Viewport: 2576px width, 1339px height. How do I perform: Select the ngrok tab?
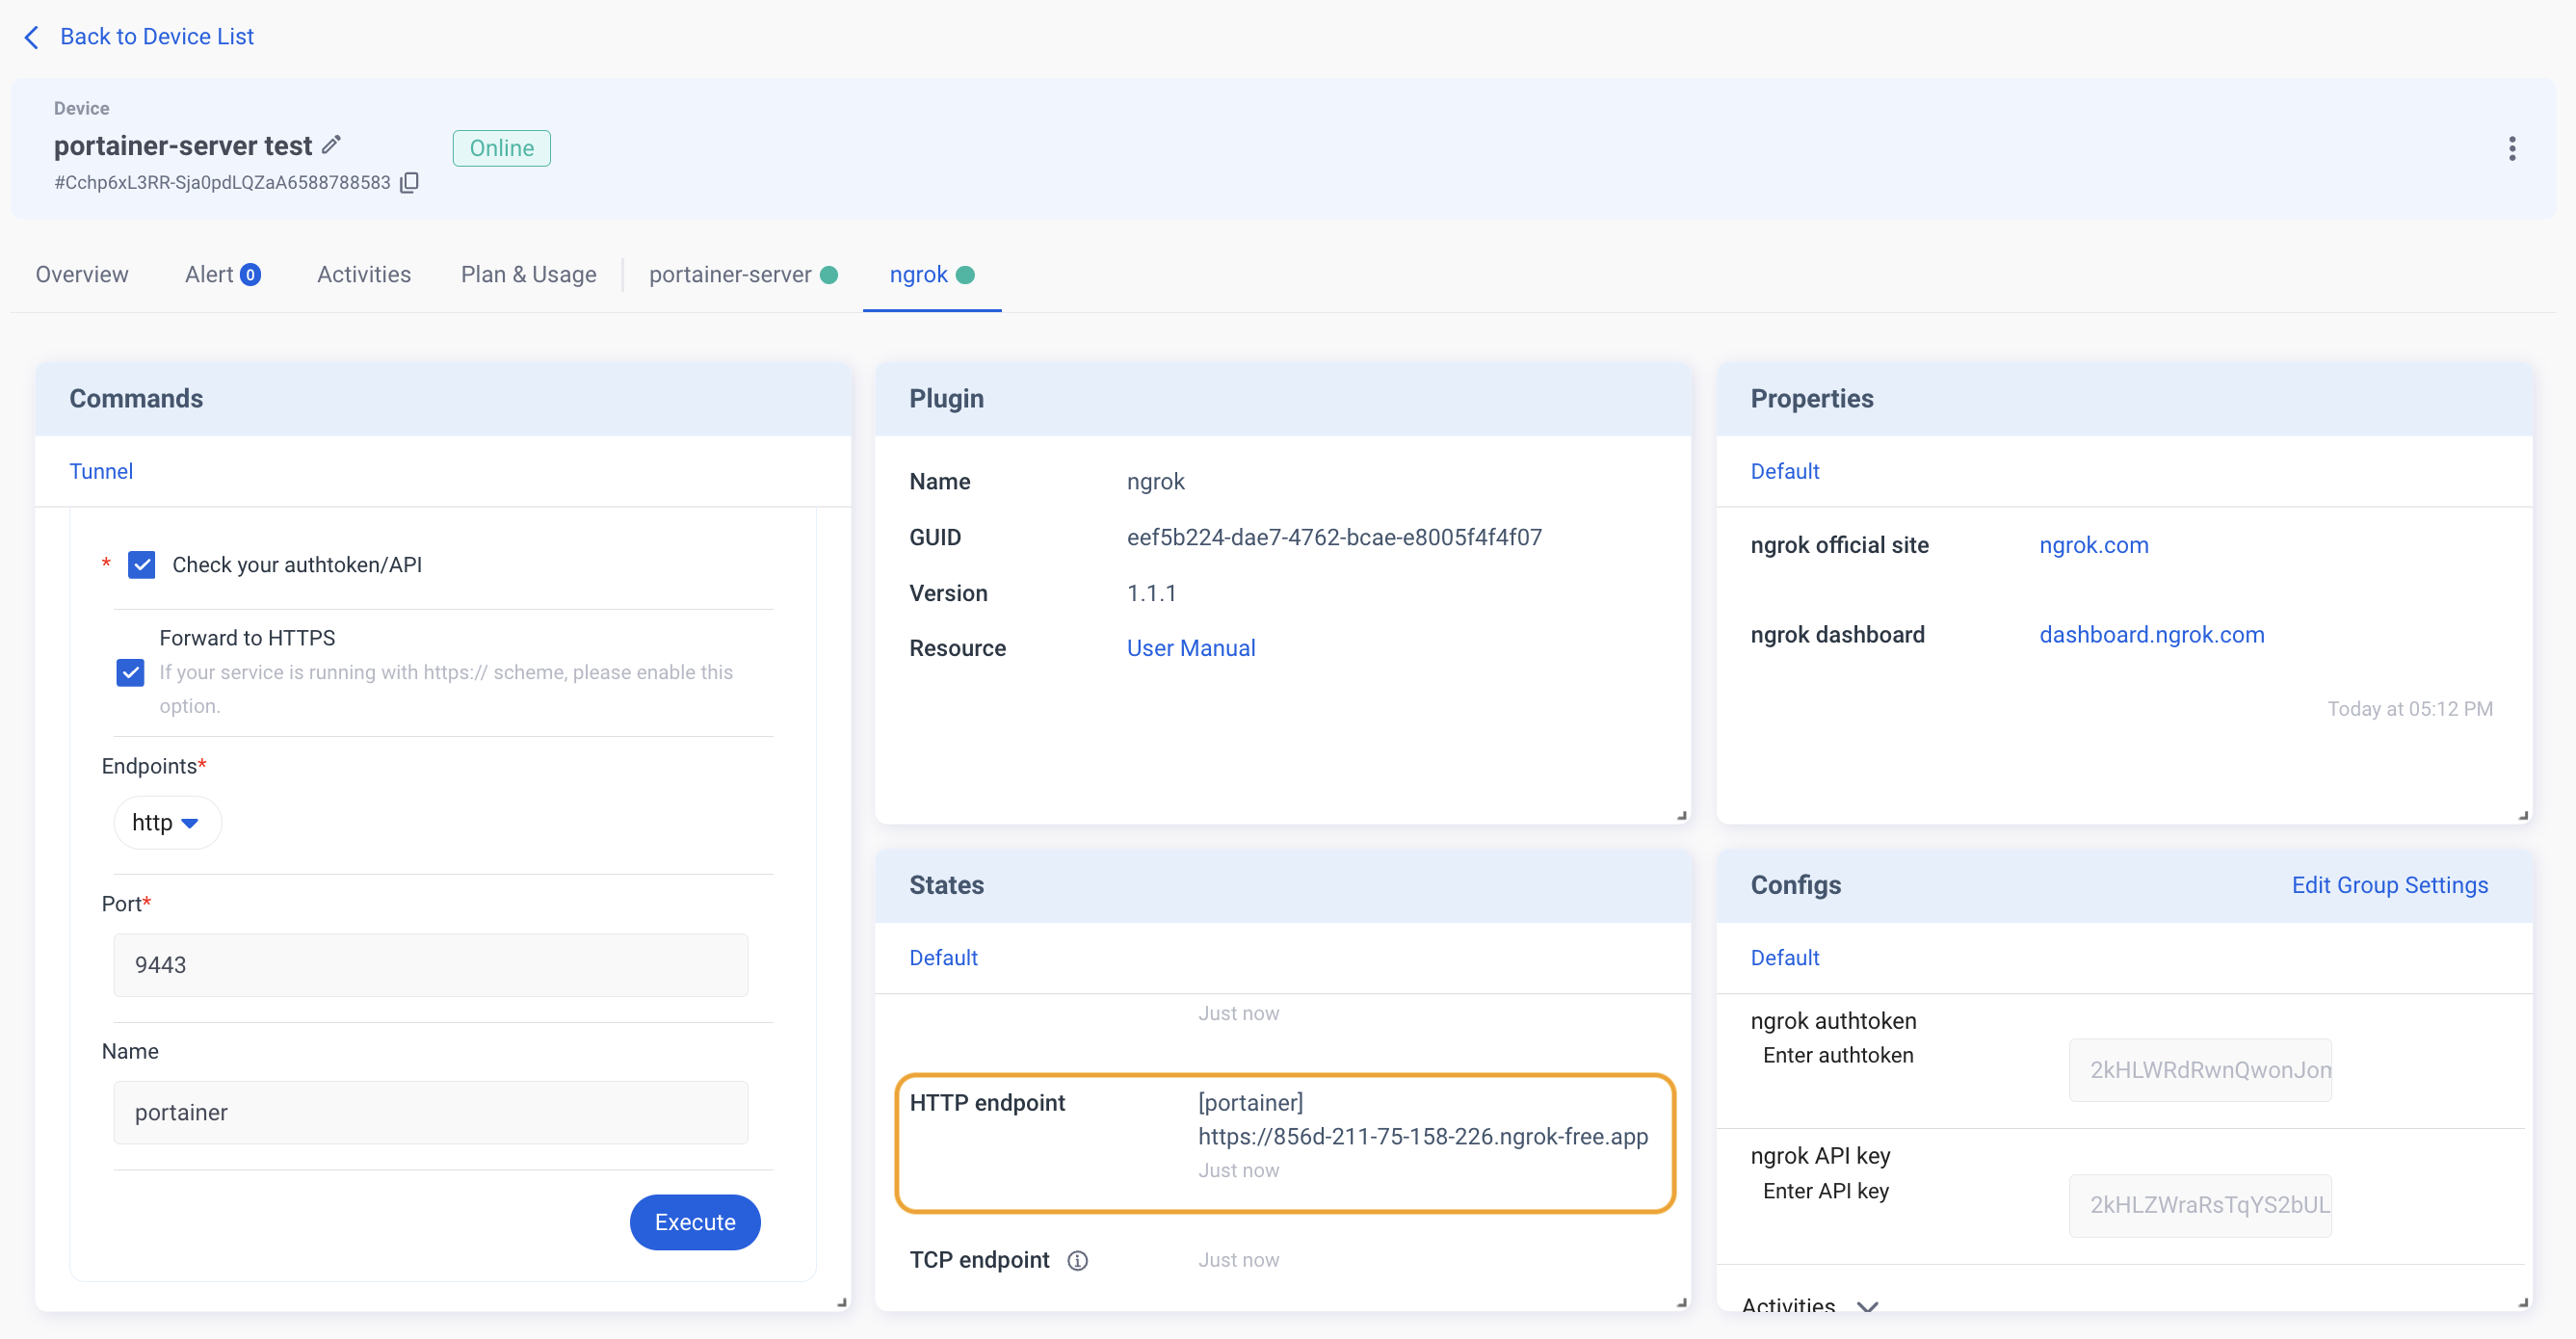pyautogui.click(x=932, y=275)
